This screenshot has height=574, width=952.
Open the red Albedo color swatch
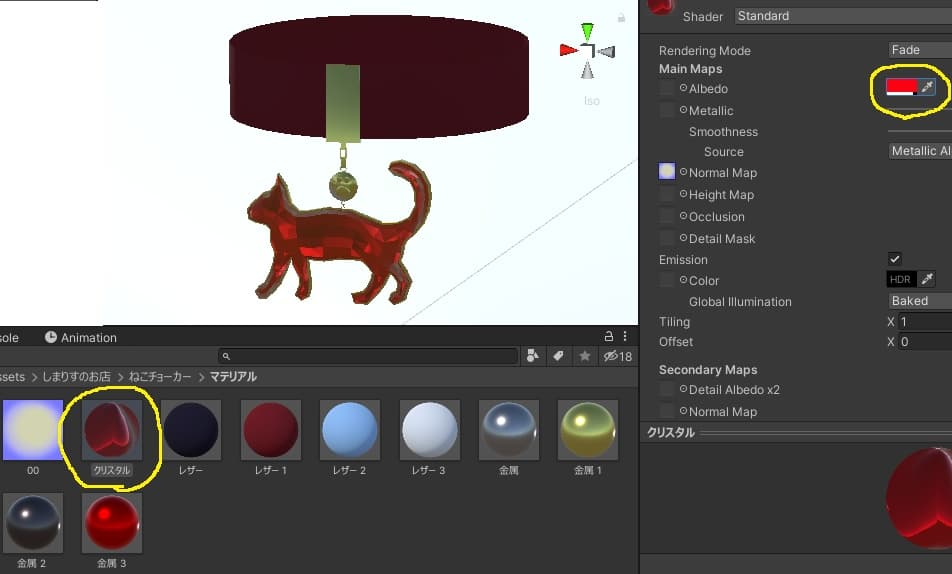pos(901,88)
